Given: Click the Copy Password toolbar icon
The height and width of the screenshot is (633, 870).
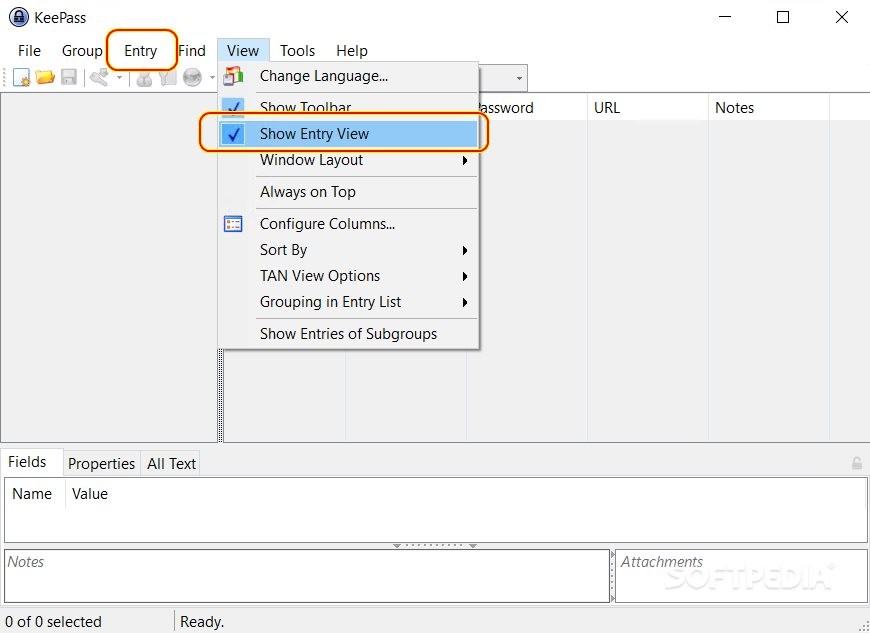Looking at the screenshot, I should point(167,78).
